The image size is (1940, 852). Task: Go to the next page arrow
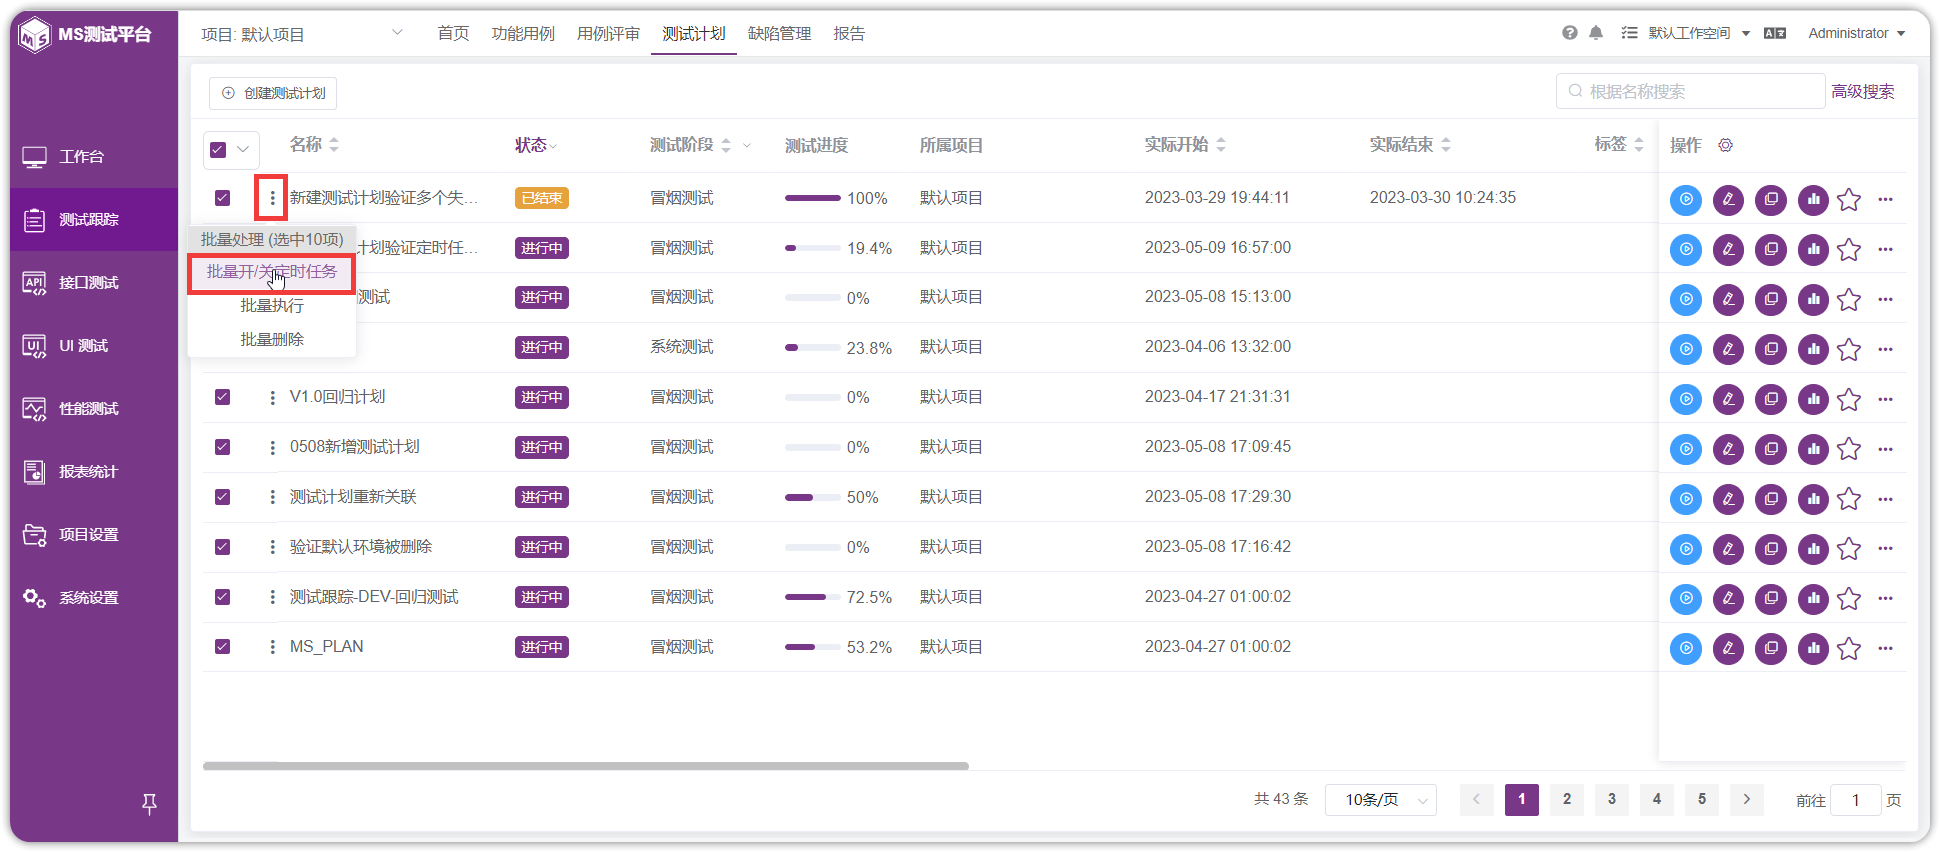(1747, 800)
